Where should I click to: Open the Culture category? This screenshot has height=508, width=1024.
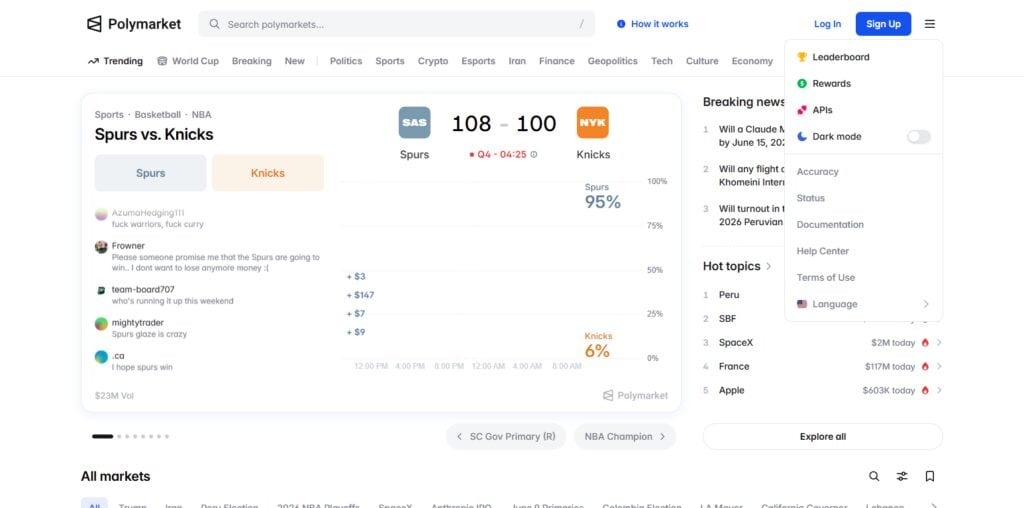pyautogui.click(x=702, y=61)
